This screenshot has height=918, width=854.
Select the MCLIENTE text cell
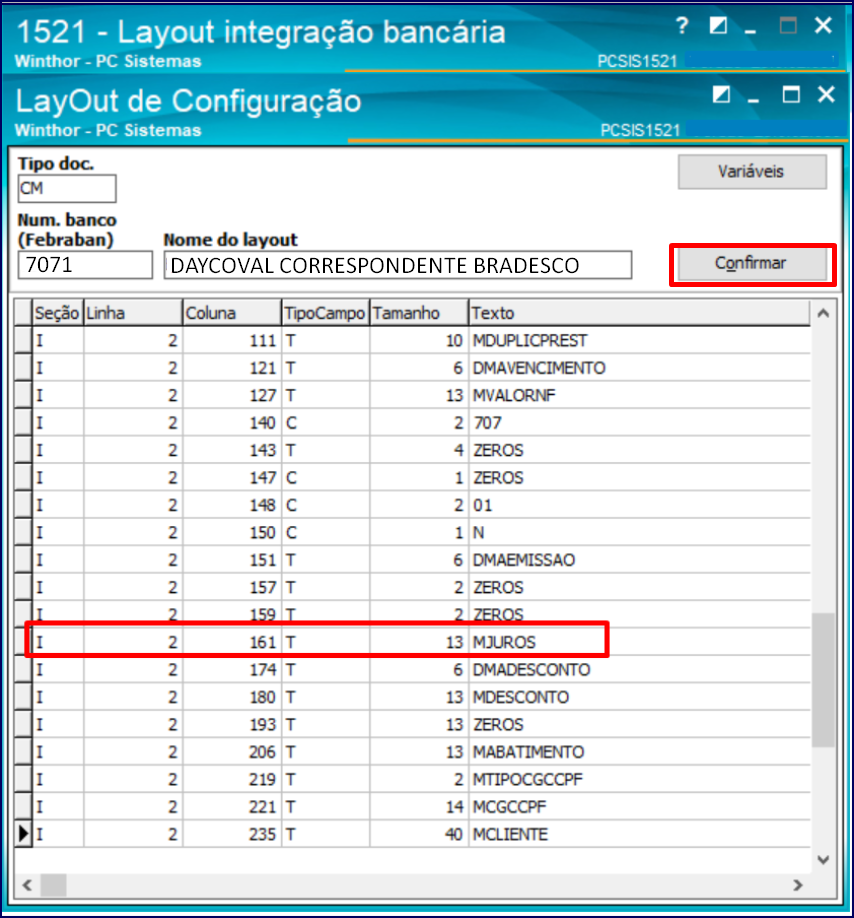coord(640,834)
